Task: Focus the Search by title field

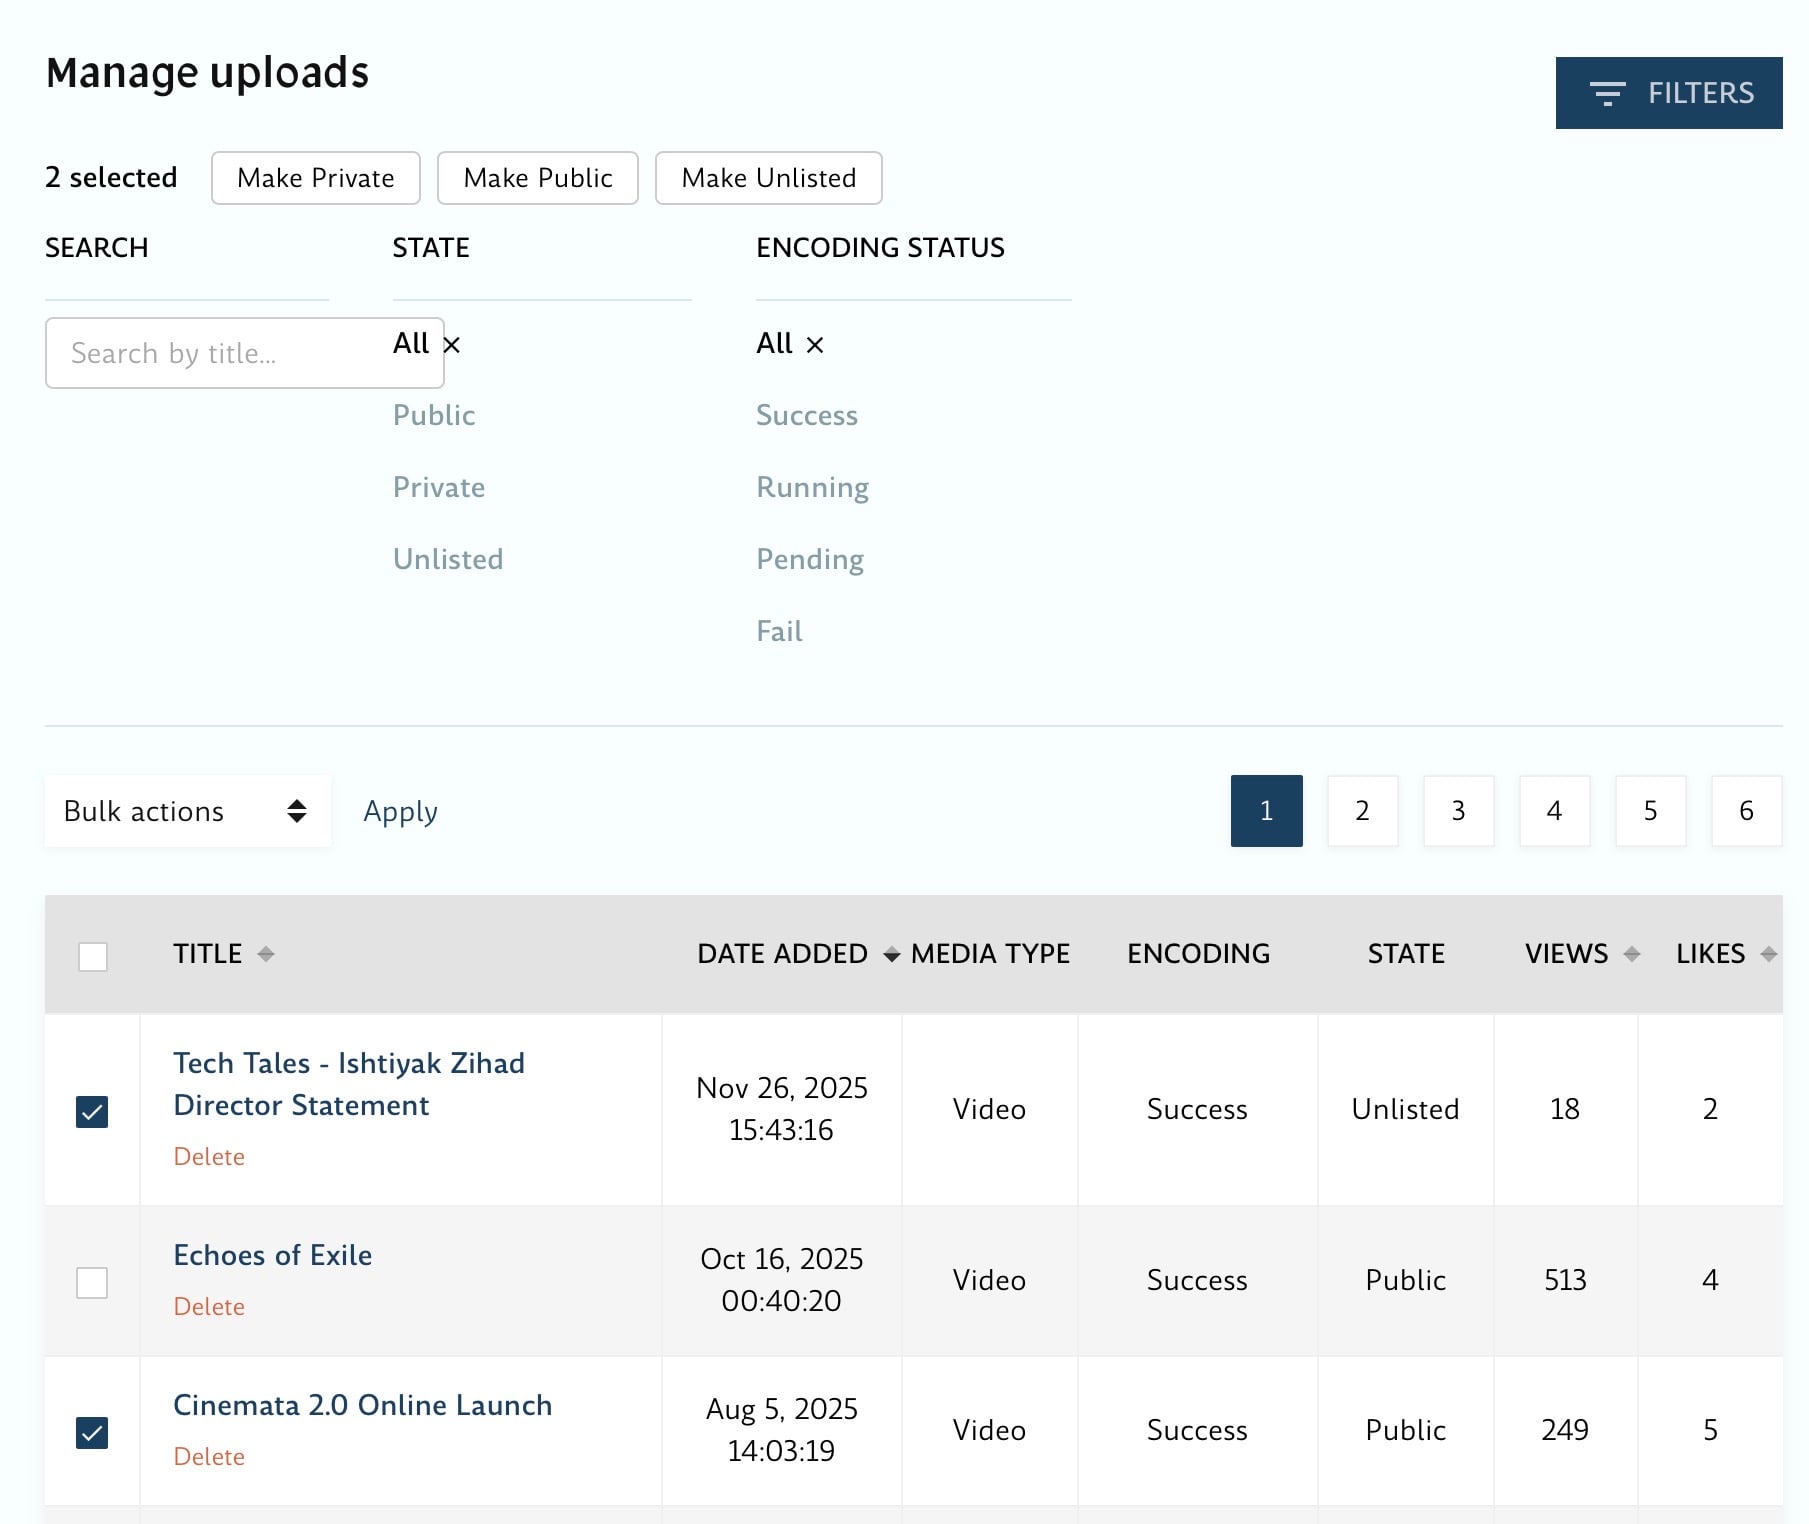Action: [220, 353]
